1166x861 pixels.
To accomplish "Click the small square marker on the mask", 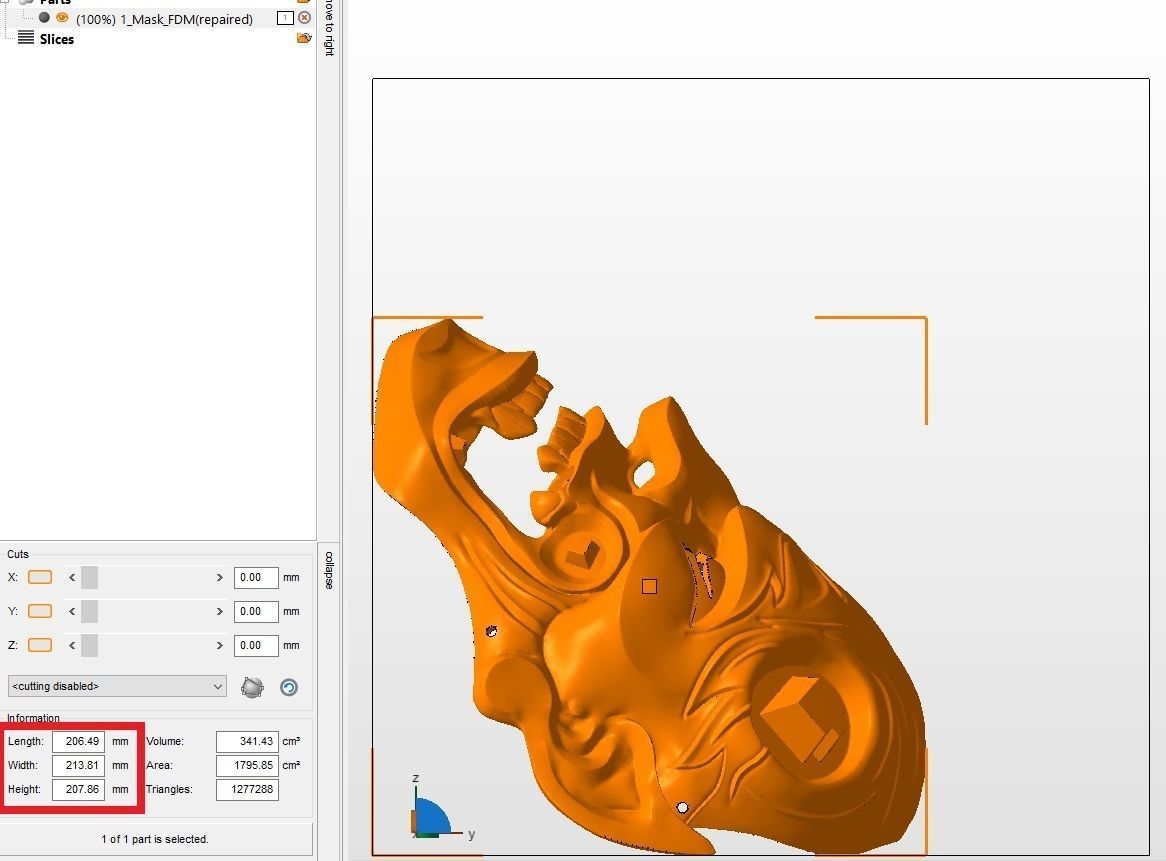I will coord(649,587).
